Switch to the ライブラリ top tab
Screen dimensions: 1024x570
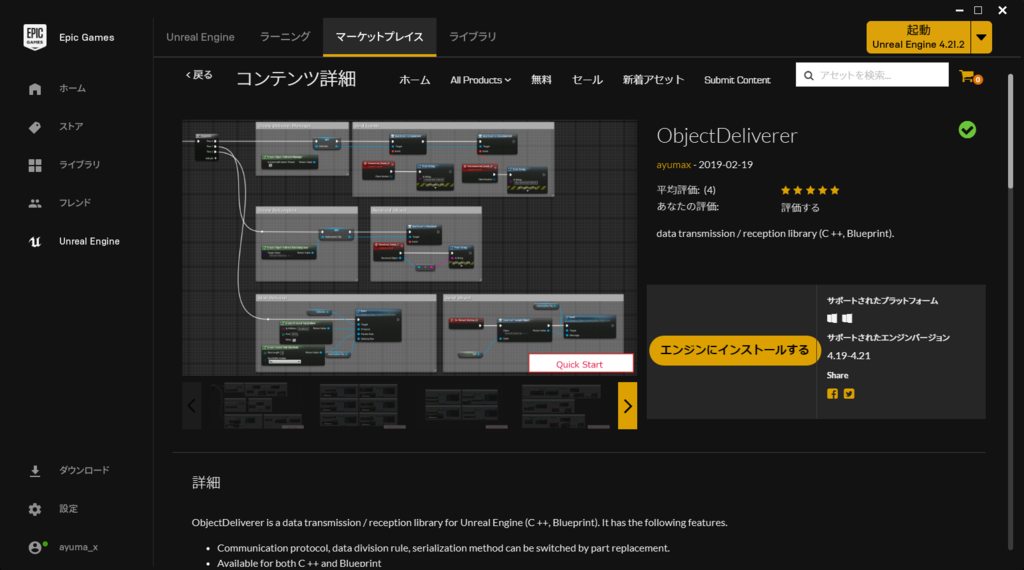(x=473, y=37)
